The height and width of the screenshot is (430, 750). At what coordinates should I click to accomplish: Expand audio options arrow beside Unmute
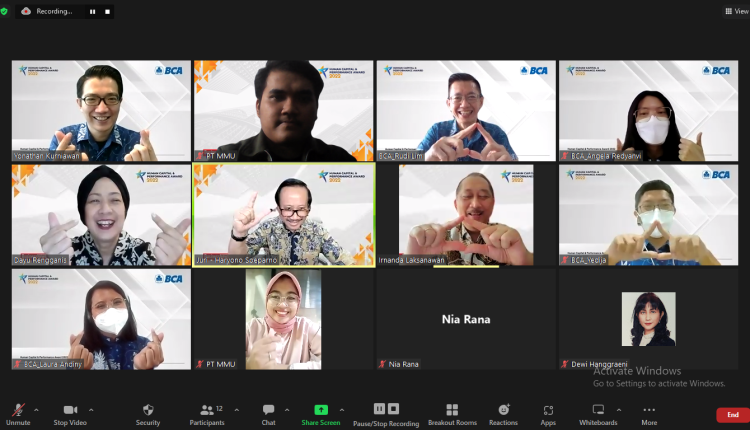pyautogui.click(x=36, y=410)
